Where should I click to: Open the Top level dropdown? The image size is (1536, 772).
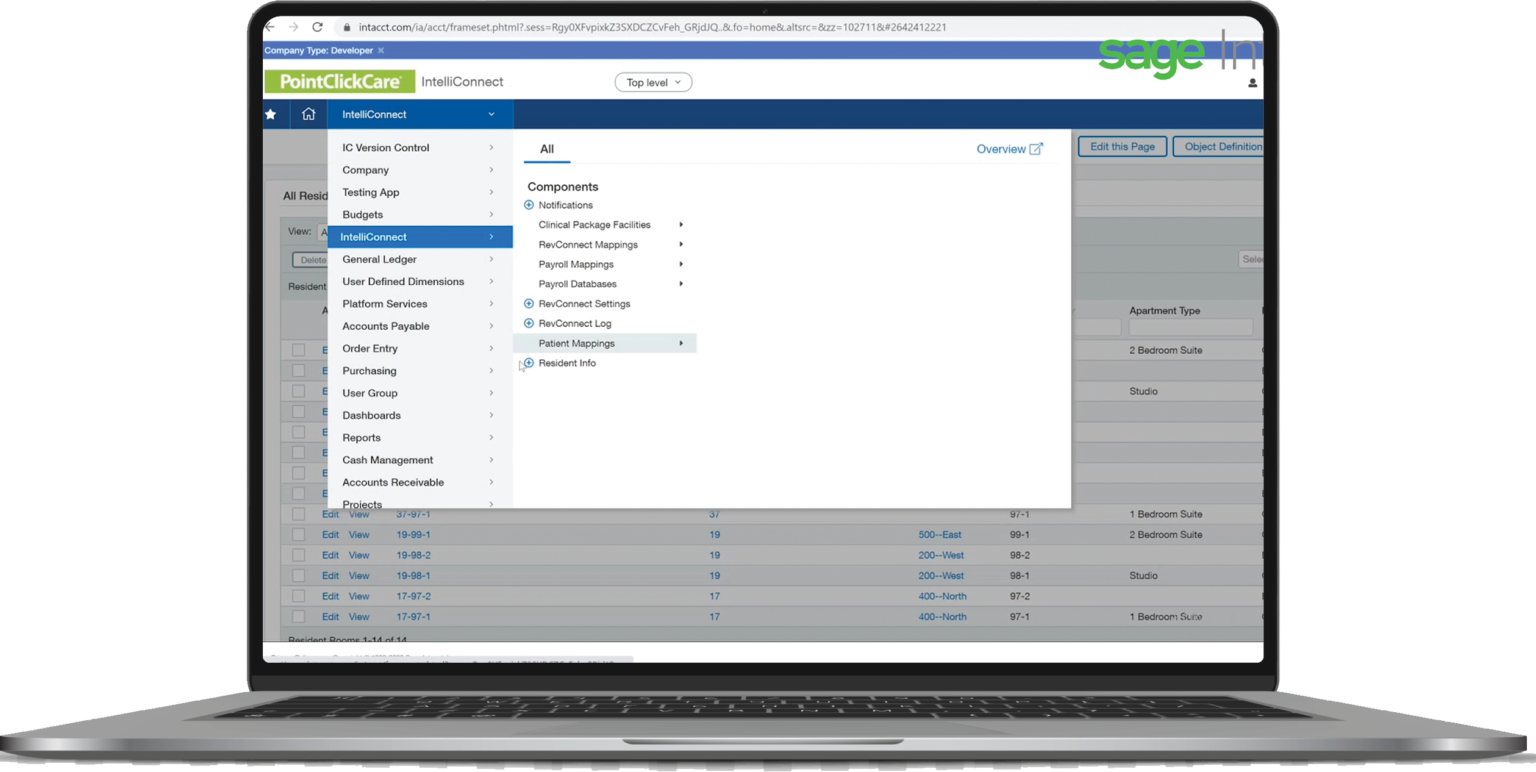click(x=652, y=82)
